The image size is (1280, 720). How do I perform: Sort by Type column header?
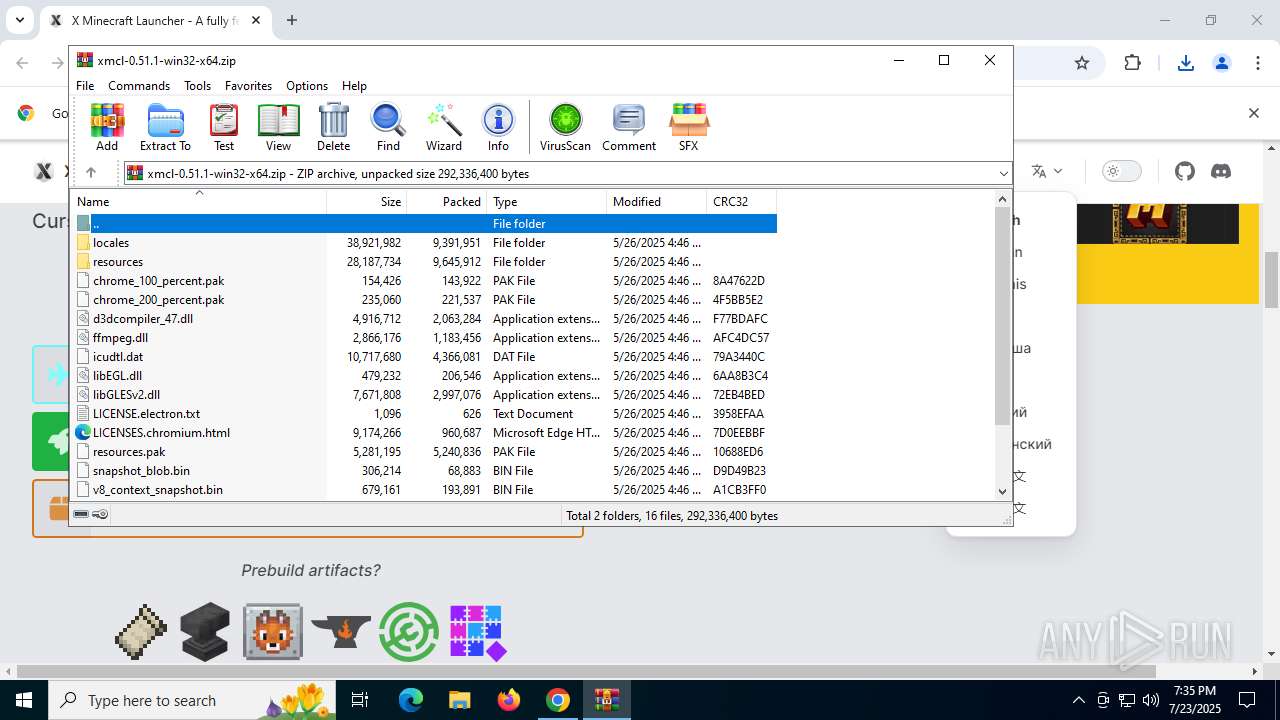(x=546, y=202)
